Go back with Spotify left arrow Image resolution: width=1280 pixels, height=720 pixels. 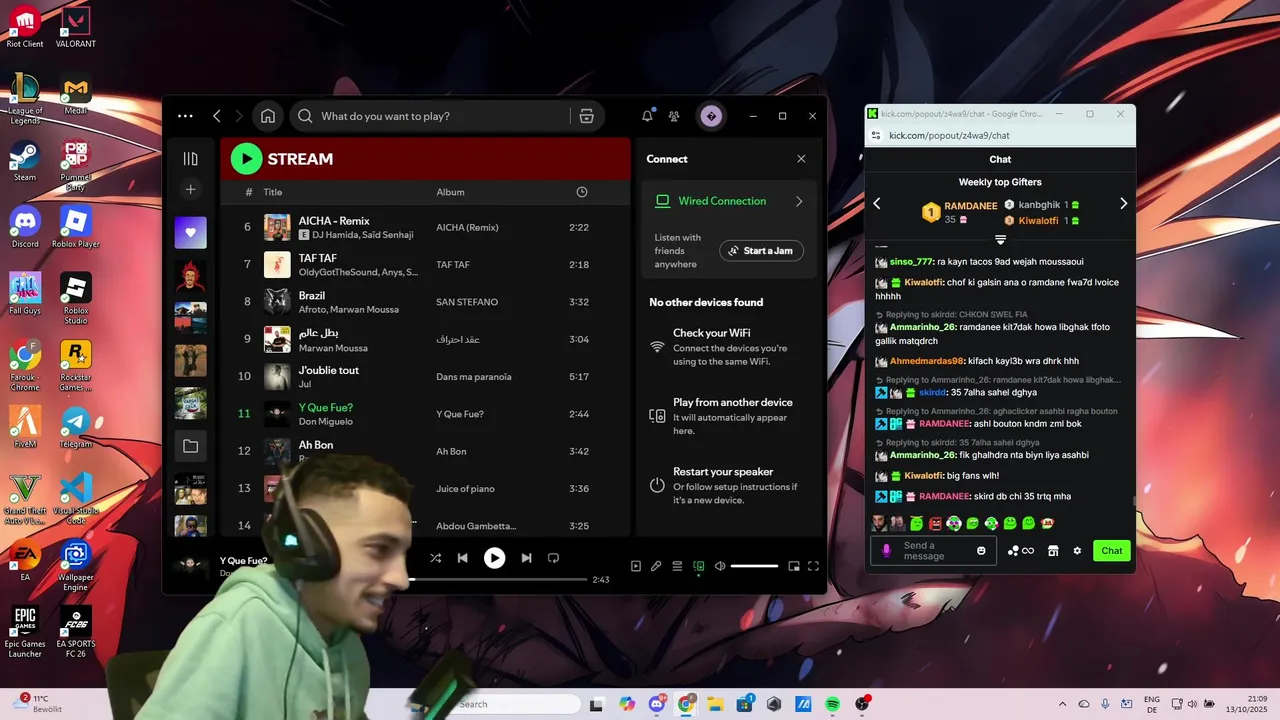(217, 116)
